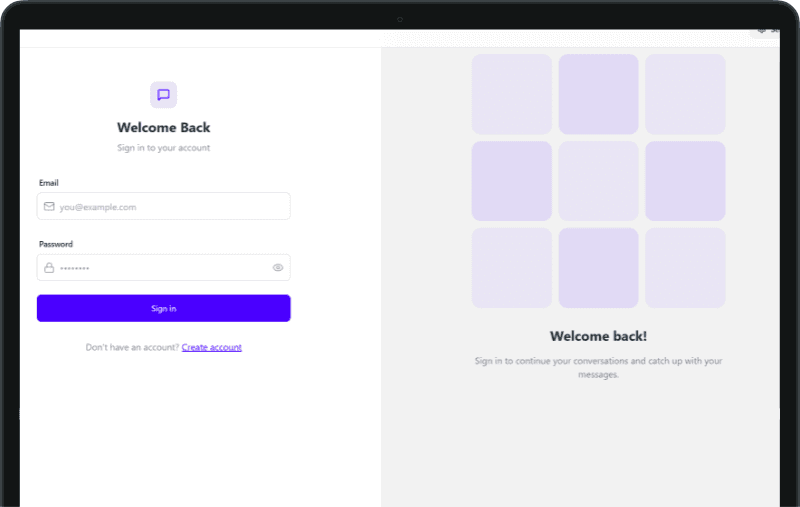Click the chat bubble logo icon

point(163,95)
